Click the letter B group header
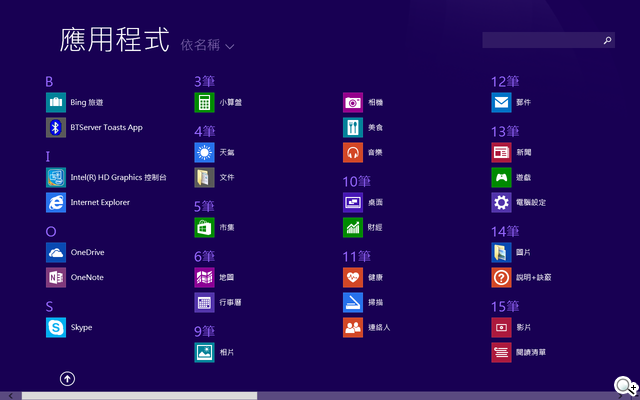The height and width of the screenshot is (400, 640). 49,80
